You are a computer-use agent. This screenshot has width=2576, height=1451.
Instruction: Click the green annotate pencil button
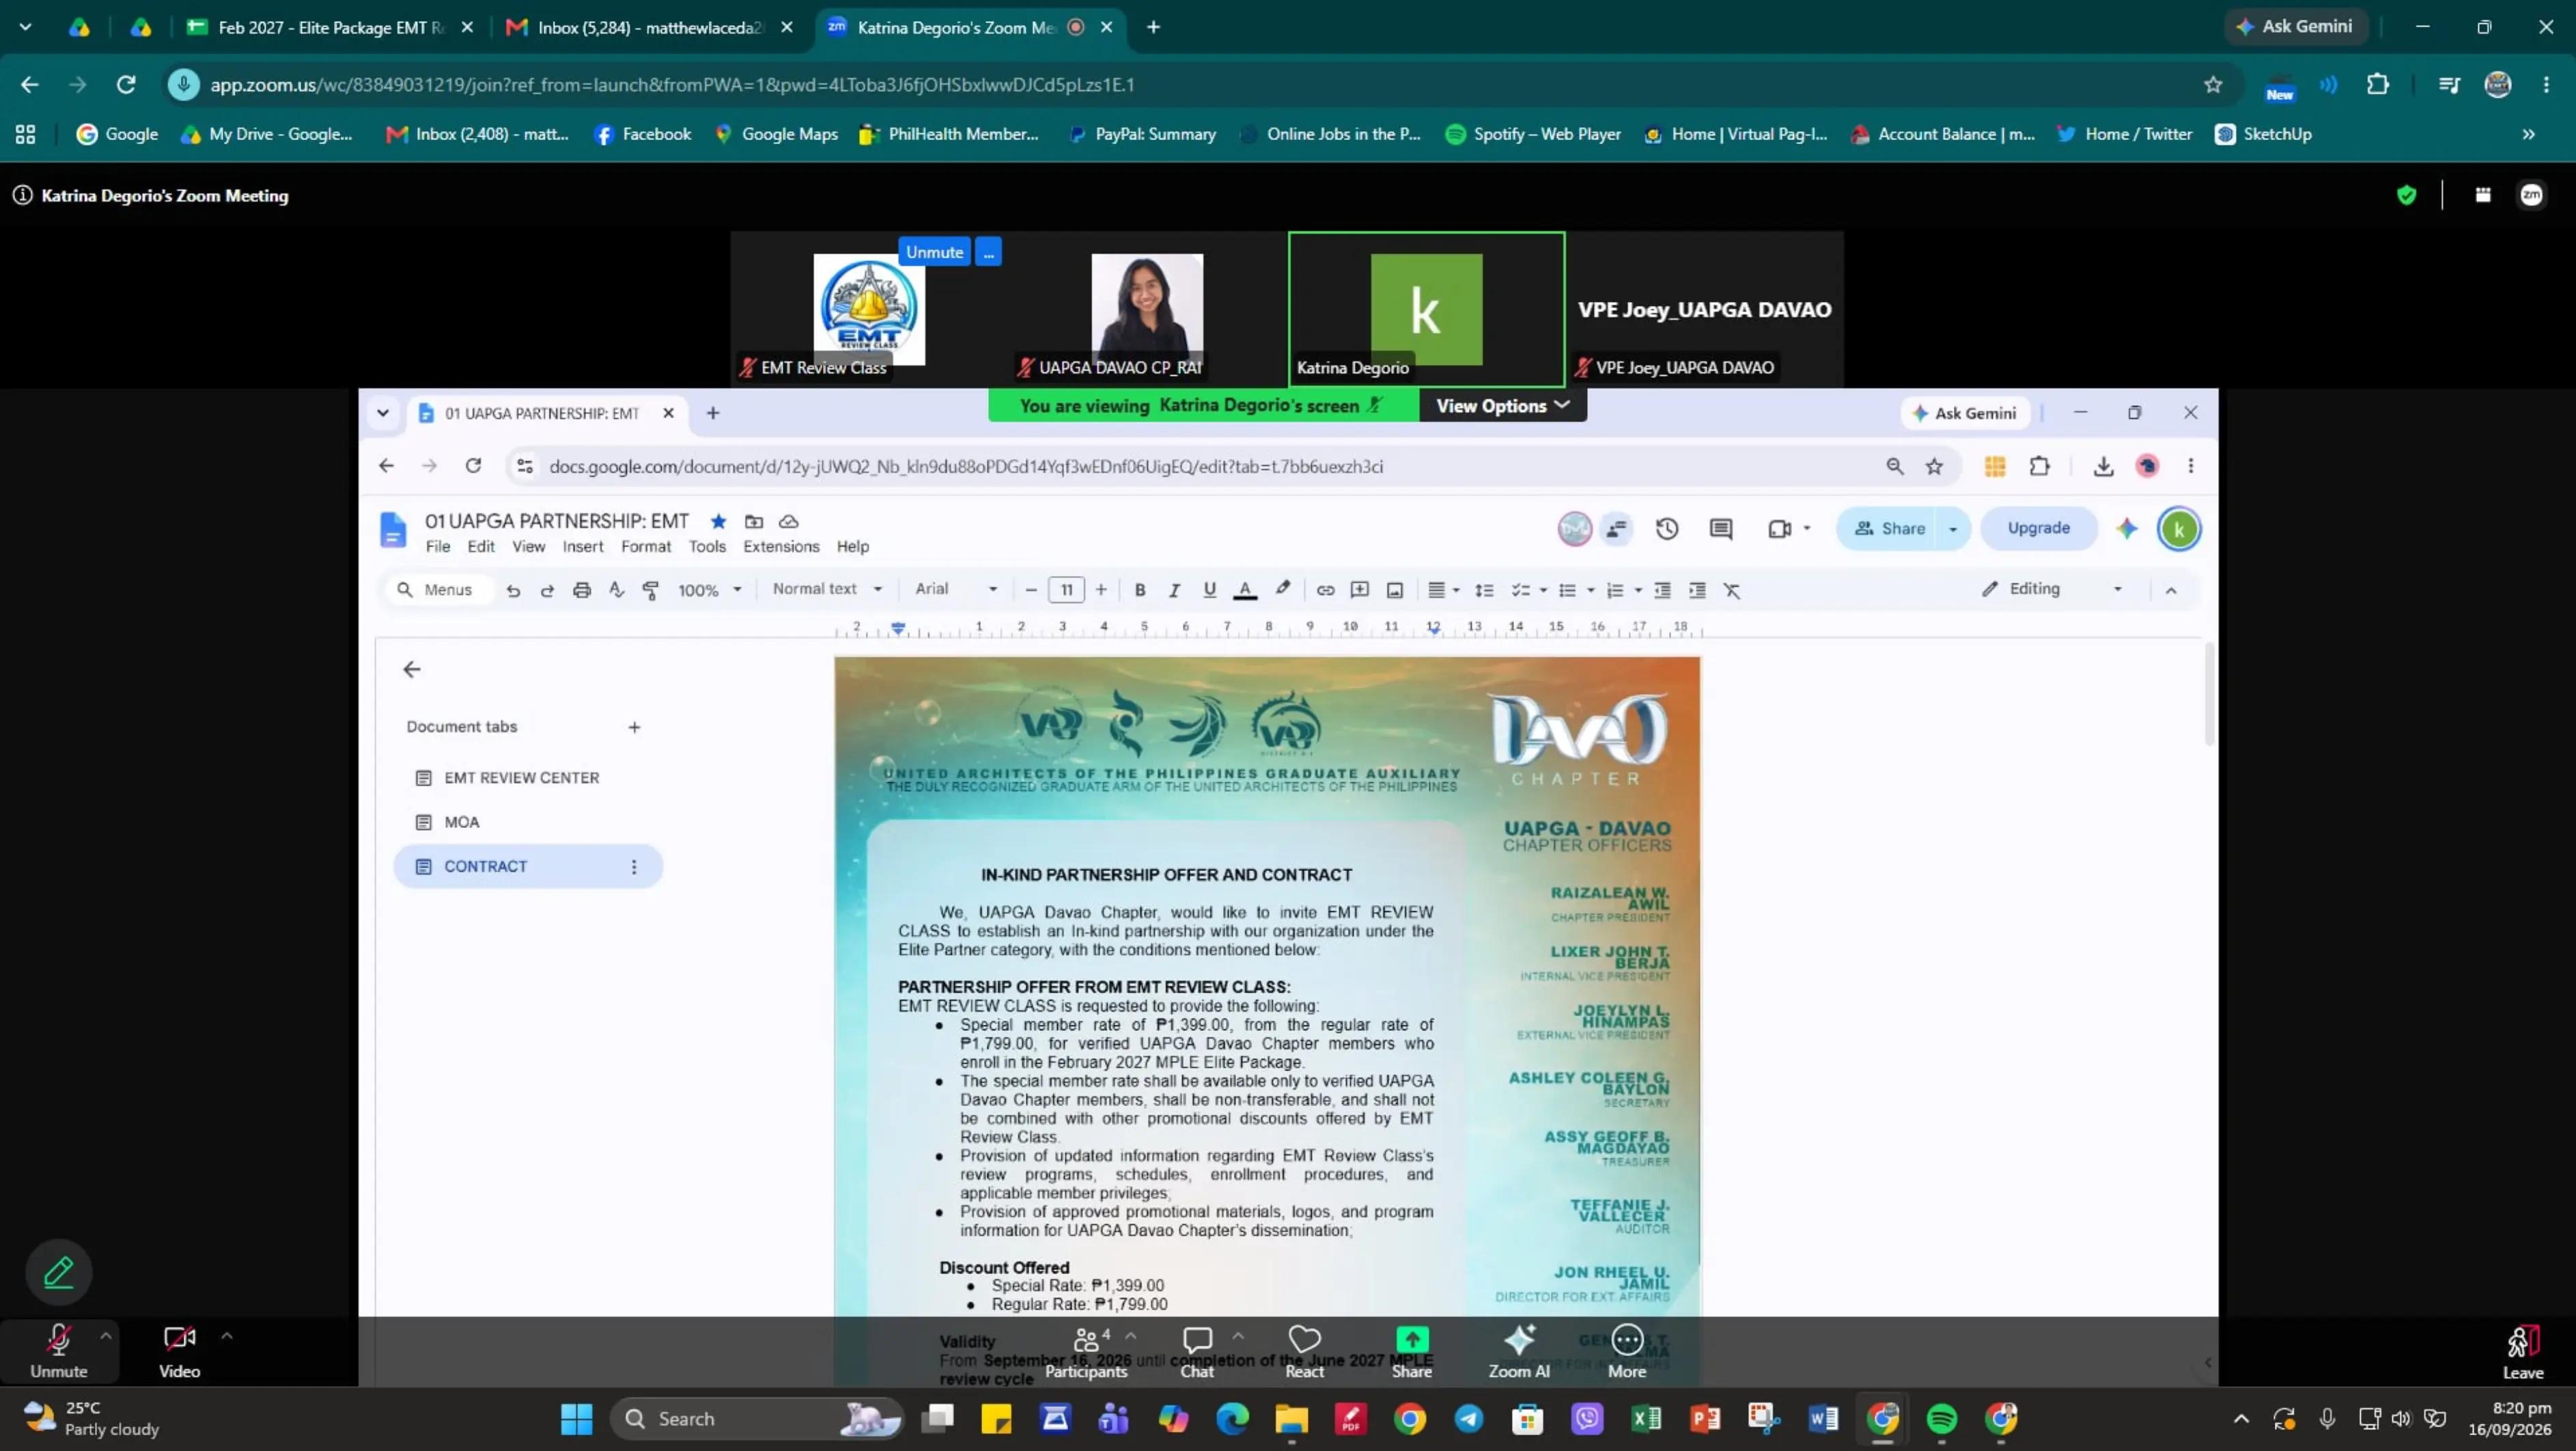tap(59, 1272)
